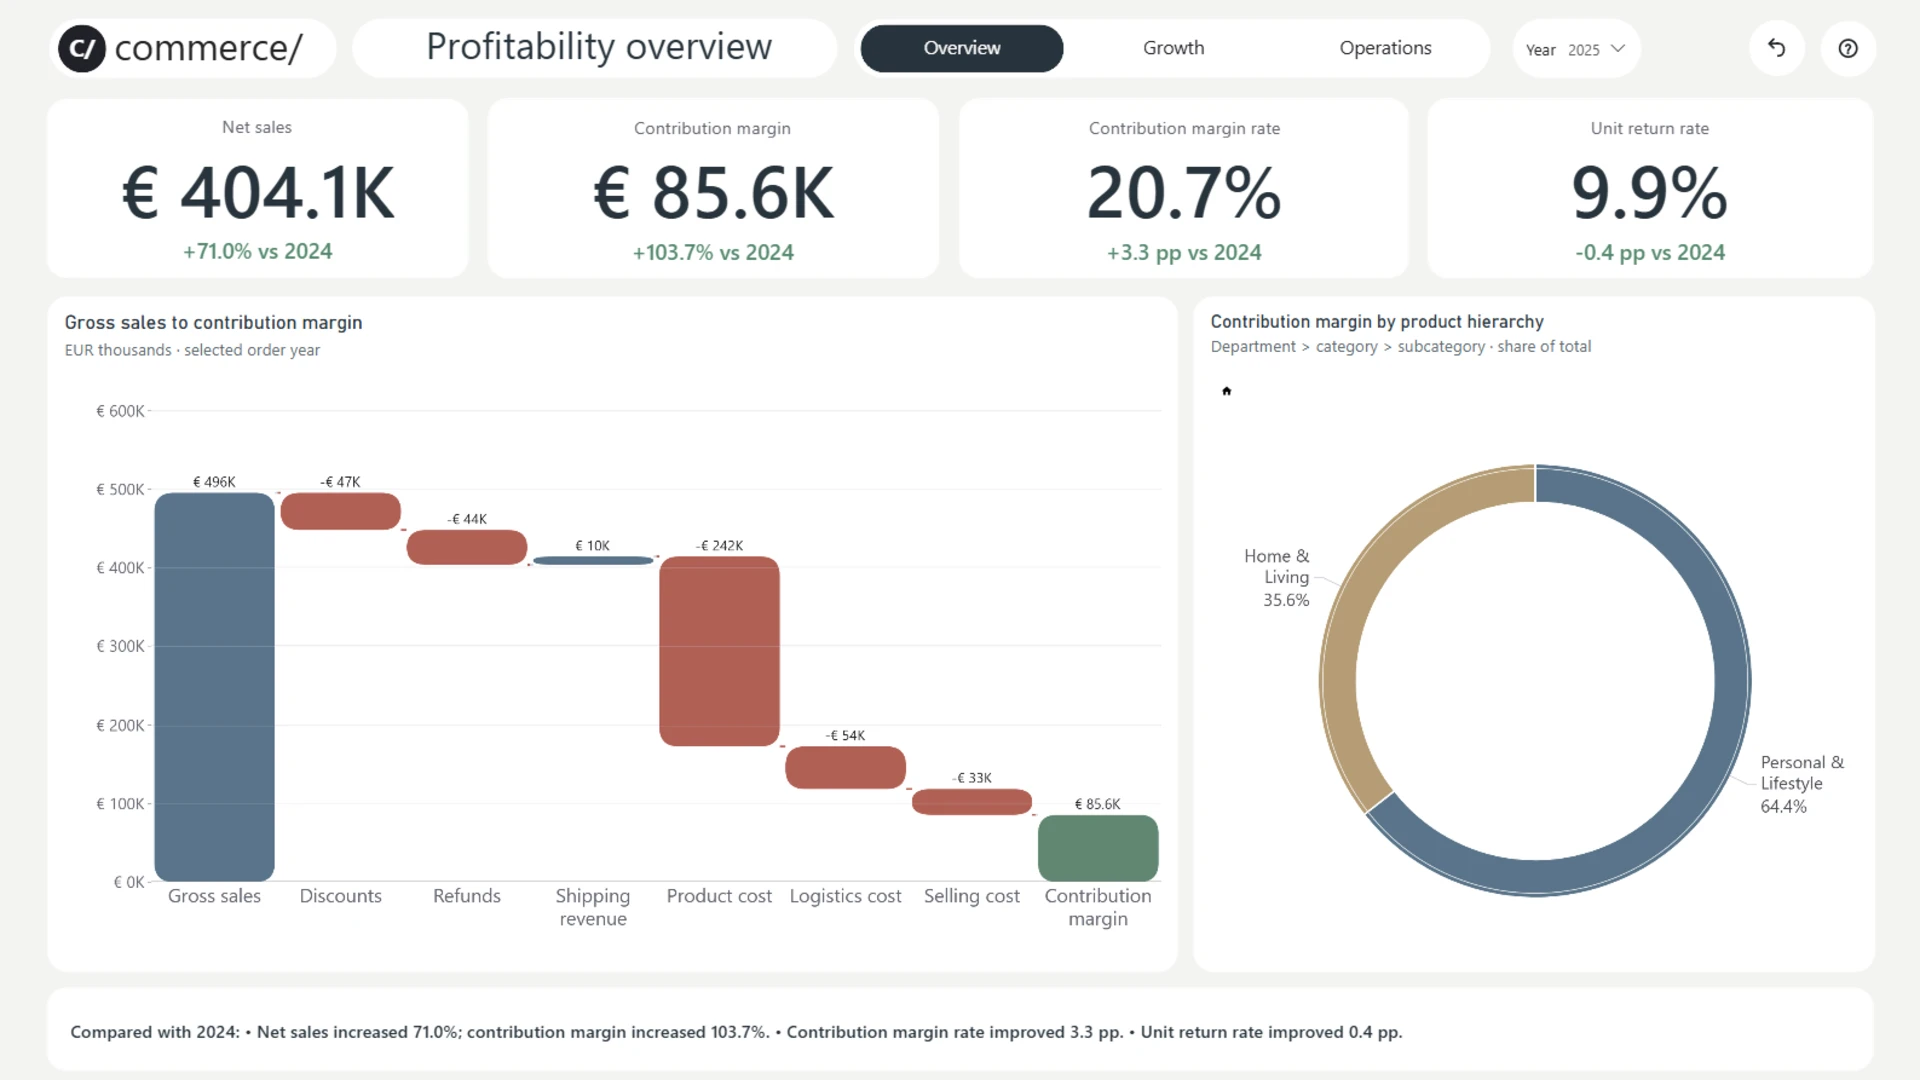
Task: Click the green Contribution margin bar
Action: pos(1098,848)
